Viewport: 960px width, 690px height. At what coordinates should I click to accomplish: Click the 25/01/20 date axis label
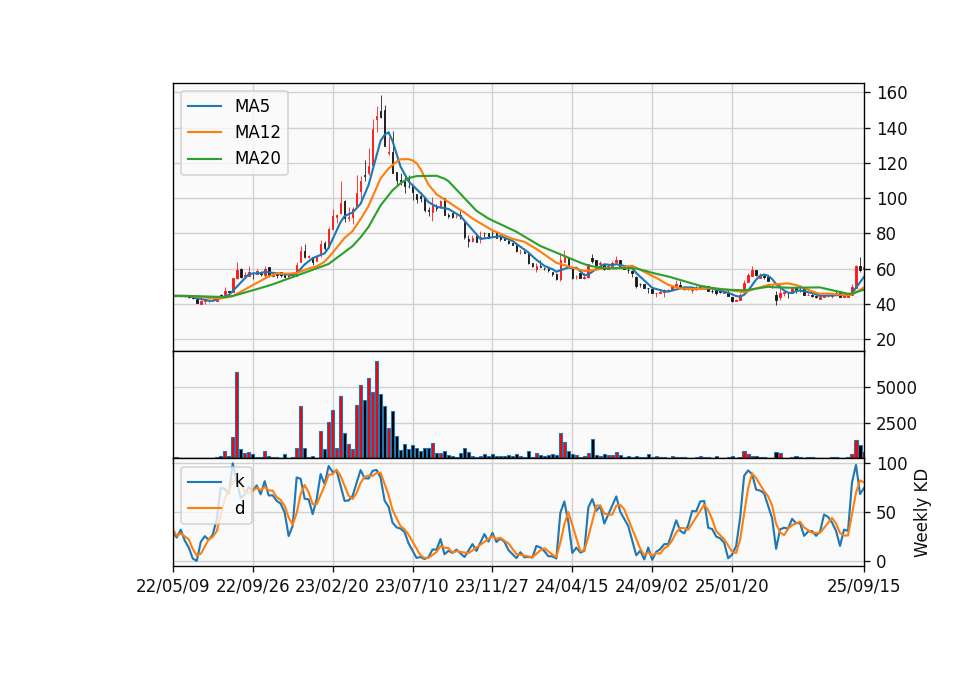(732, 586)
